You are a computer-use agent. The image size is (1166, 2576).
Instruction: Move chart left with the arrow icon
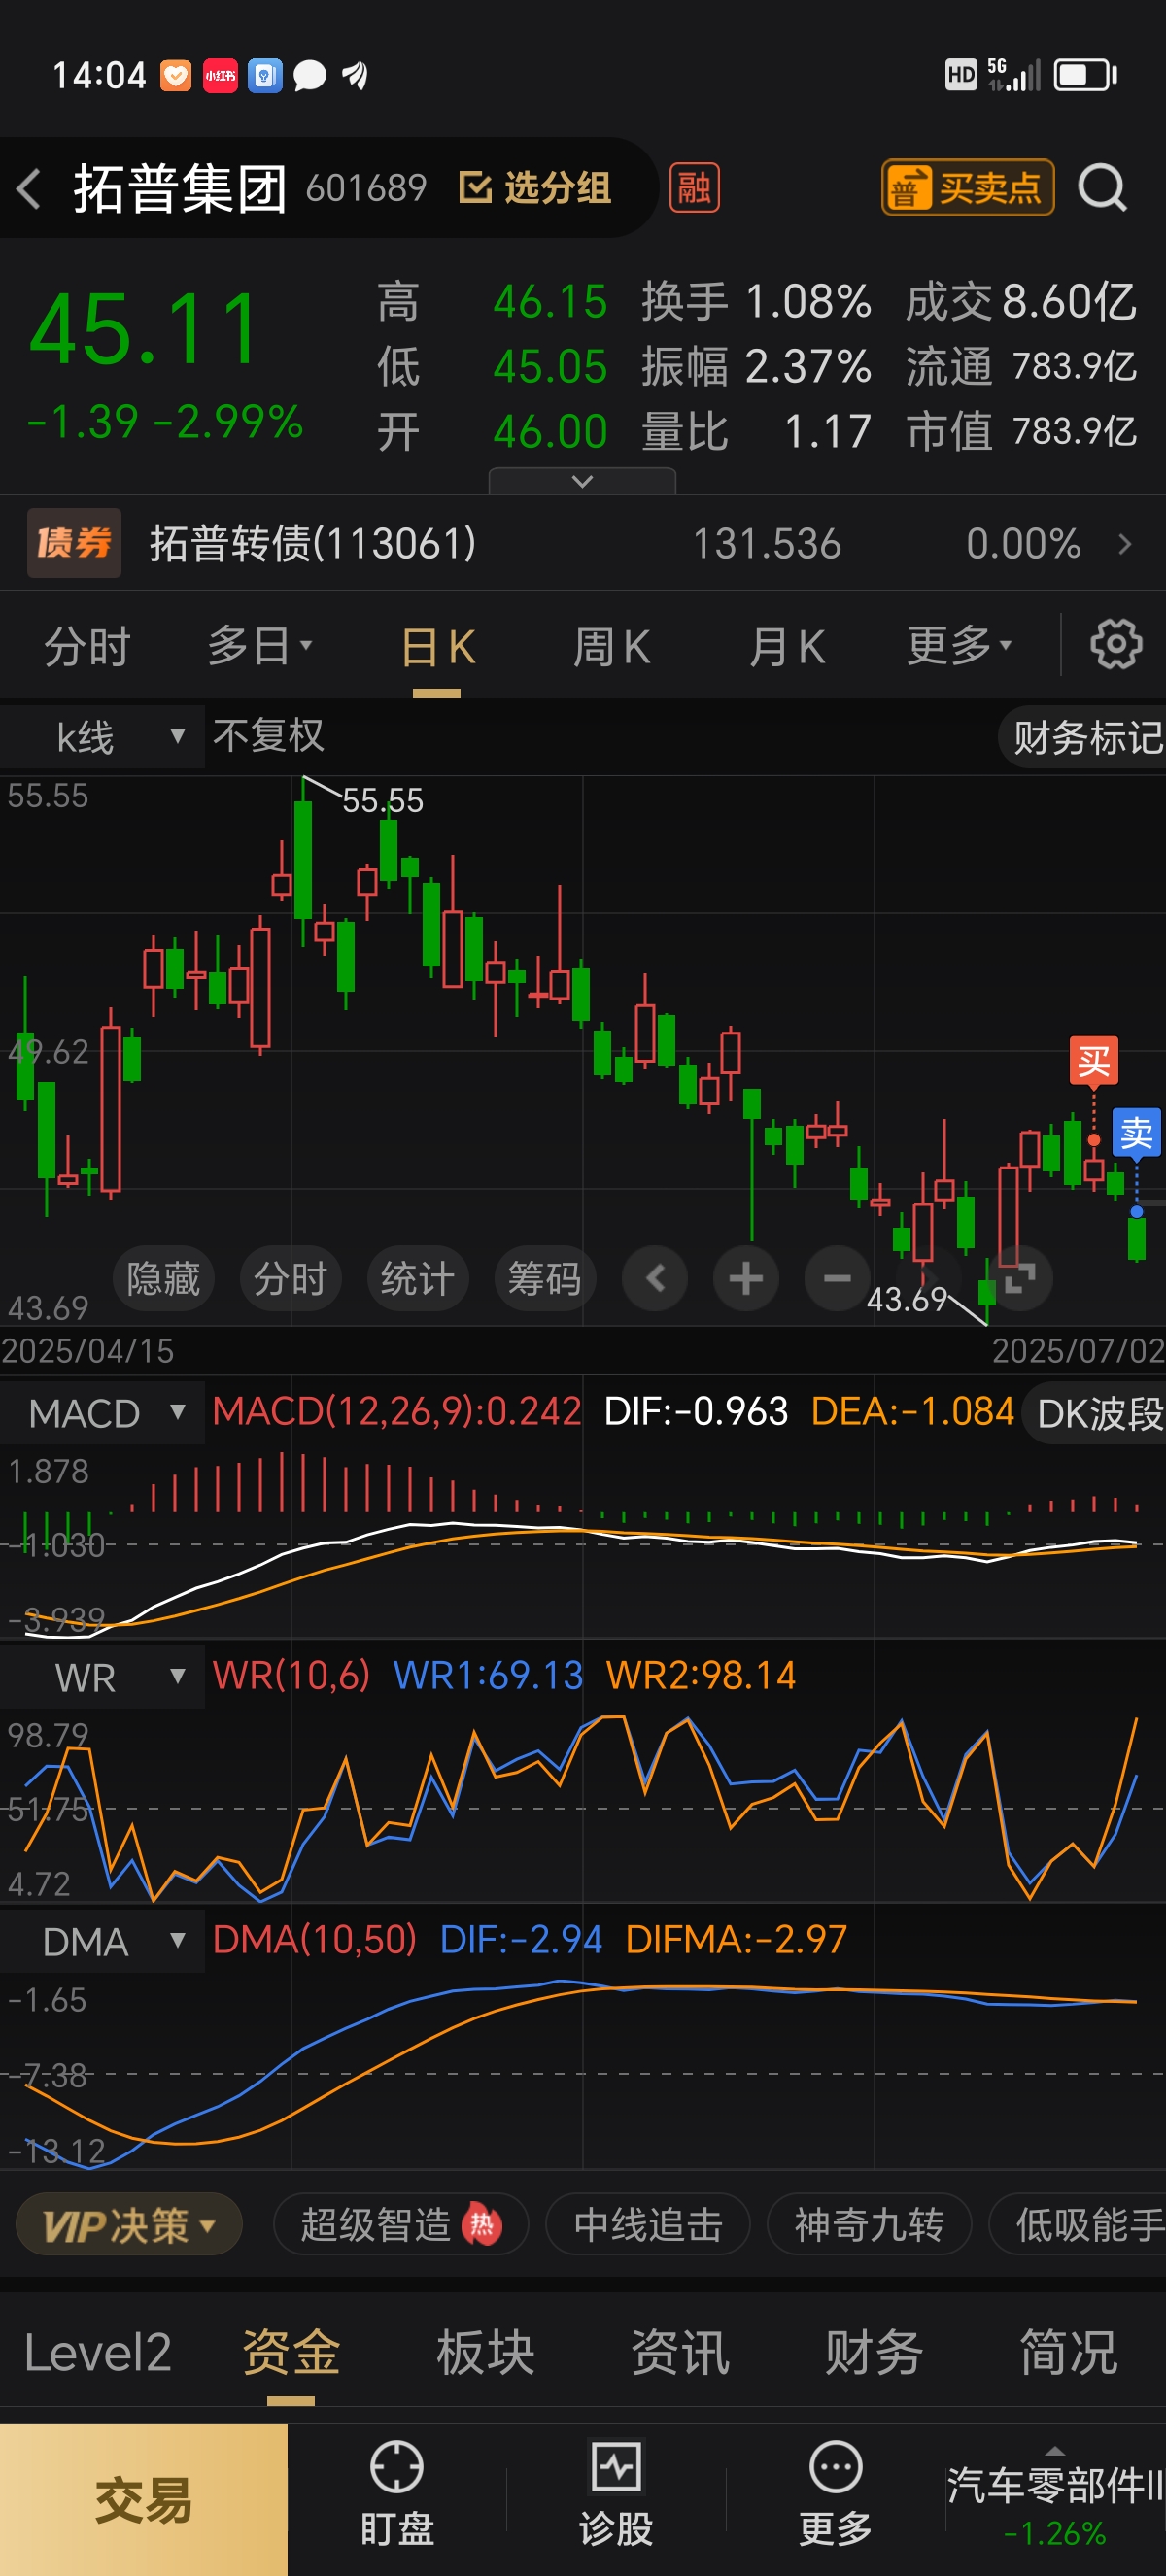[655, 1278]
